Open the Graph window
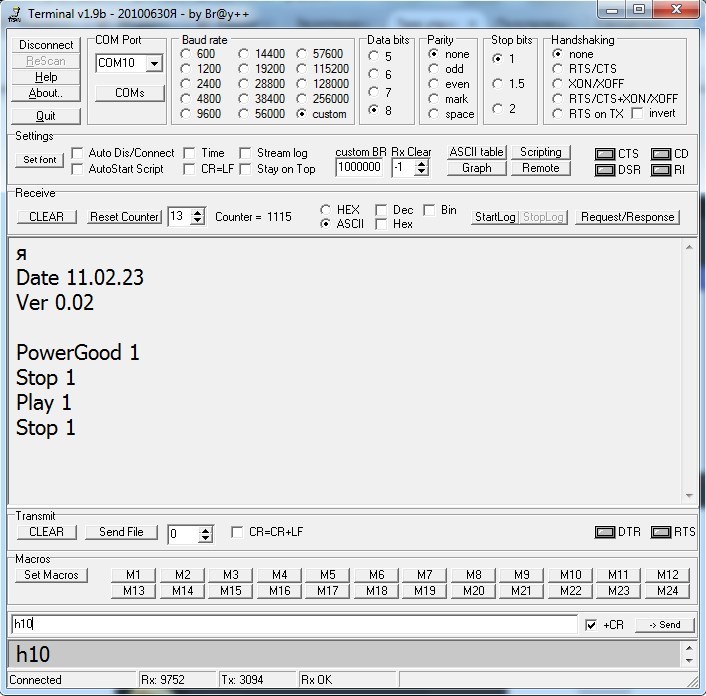The width and height of the screenshot is (706, 696). tap(477, 168)
